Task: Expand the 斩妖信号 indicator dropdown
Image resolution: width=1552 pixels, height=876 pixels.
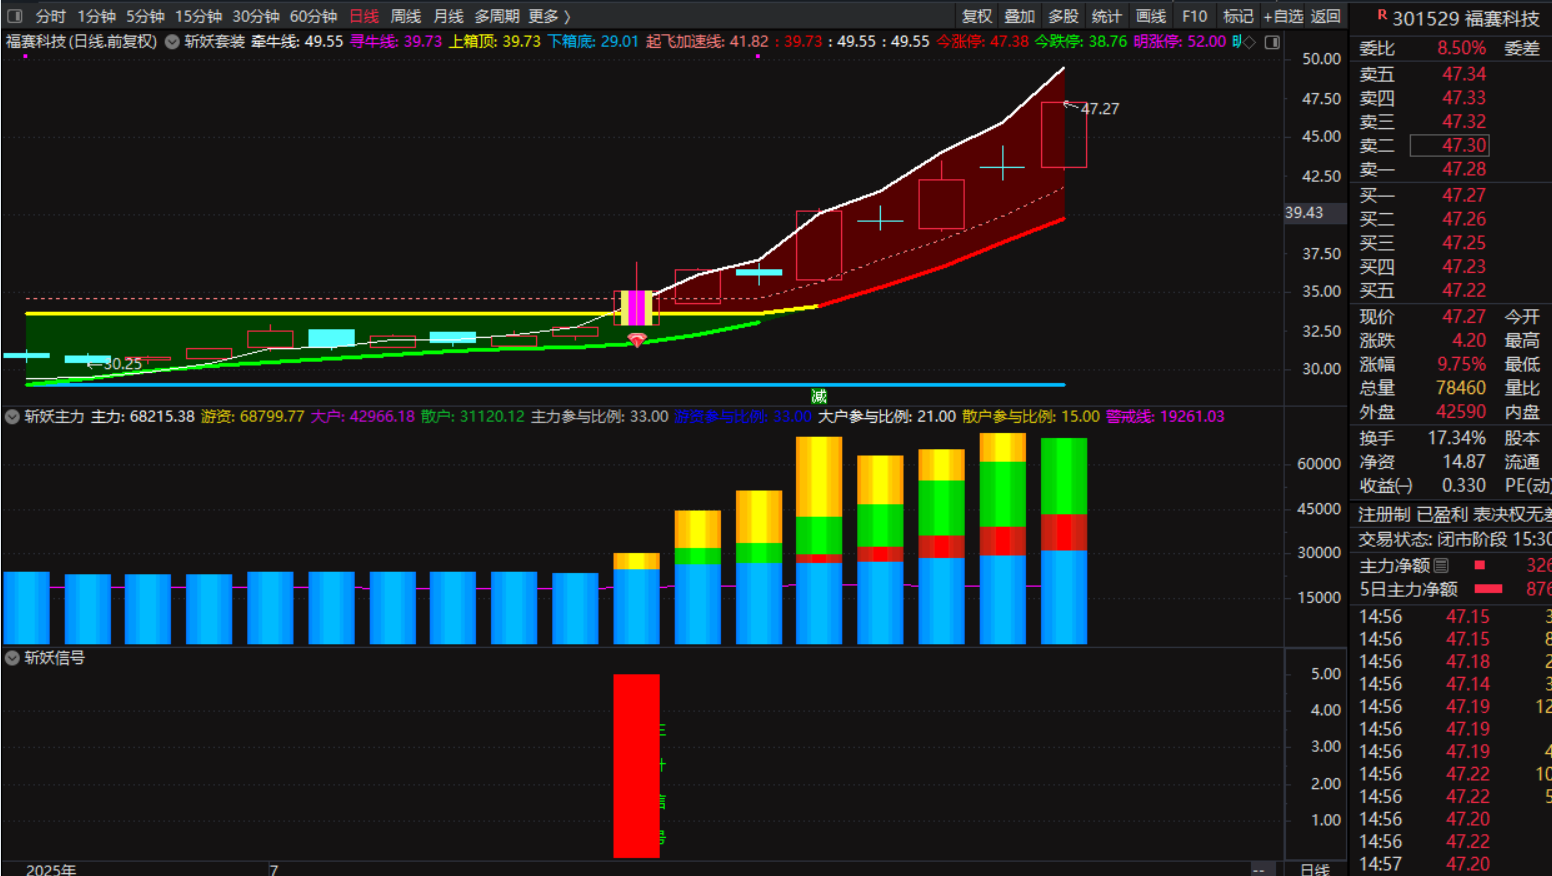Action: coord(12,658)
